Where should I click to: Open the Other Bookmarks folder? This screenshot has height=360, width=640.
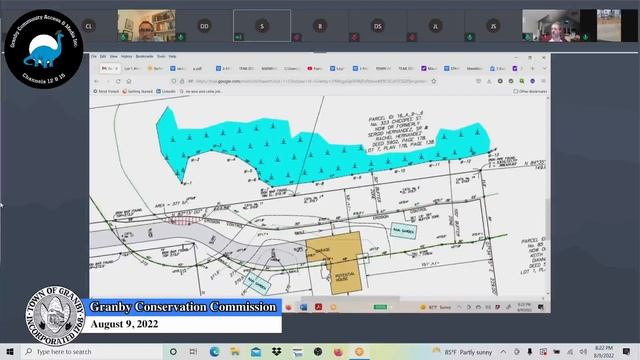pos(530,91)
